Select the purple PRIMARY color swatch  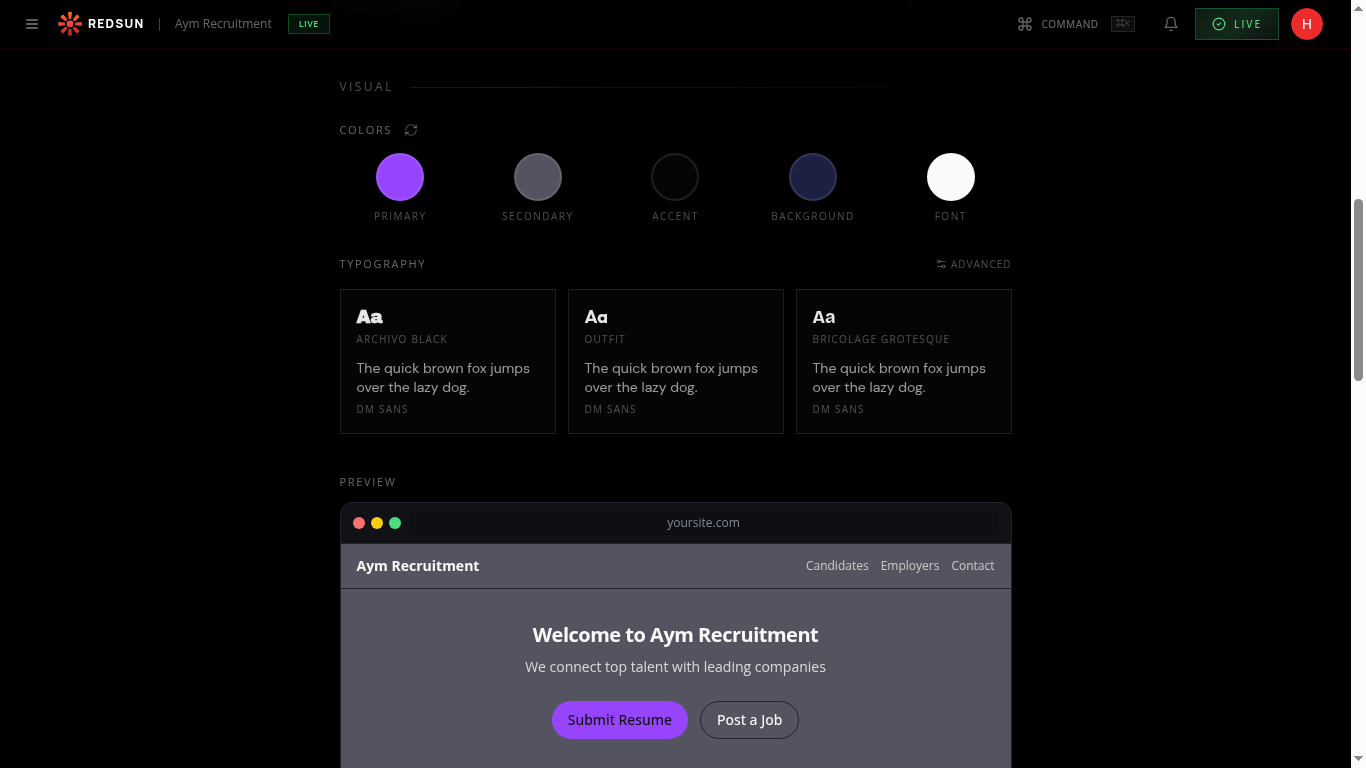pos(400,175)
